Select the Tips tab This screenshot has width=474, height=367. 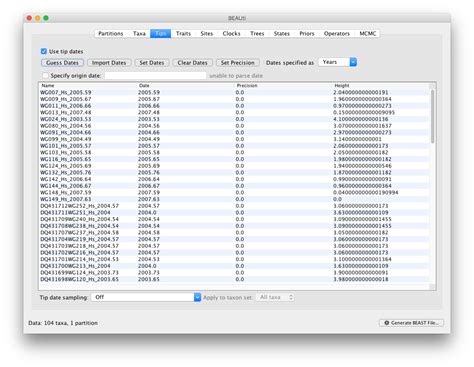(x=160, y=33)
